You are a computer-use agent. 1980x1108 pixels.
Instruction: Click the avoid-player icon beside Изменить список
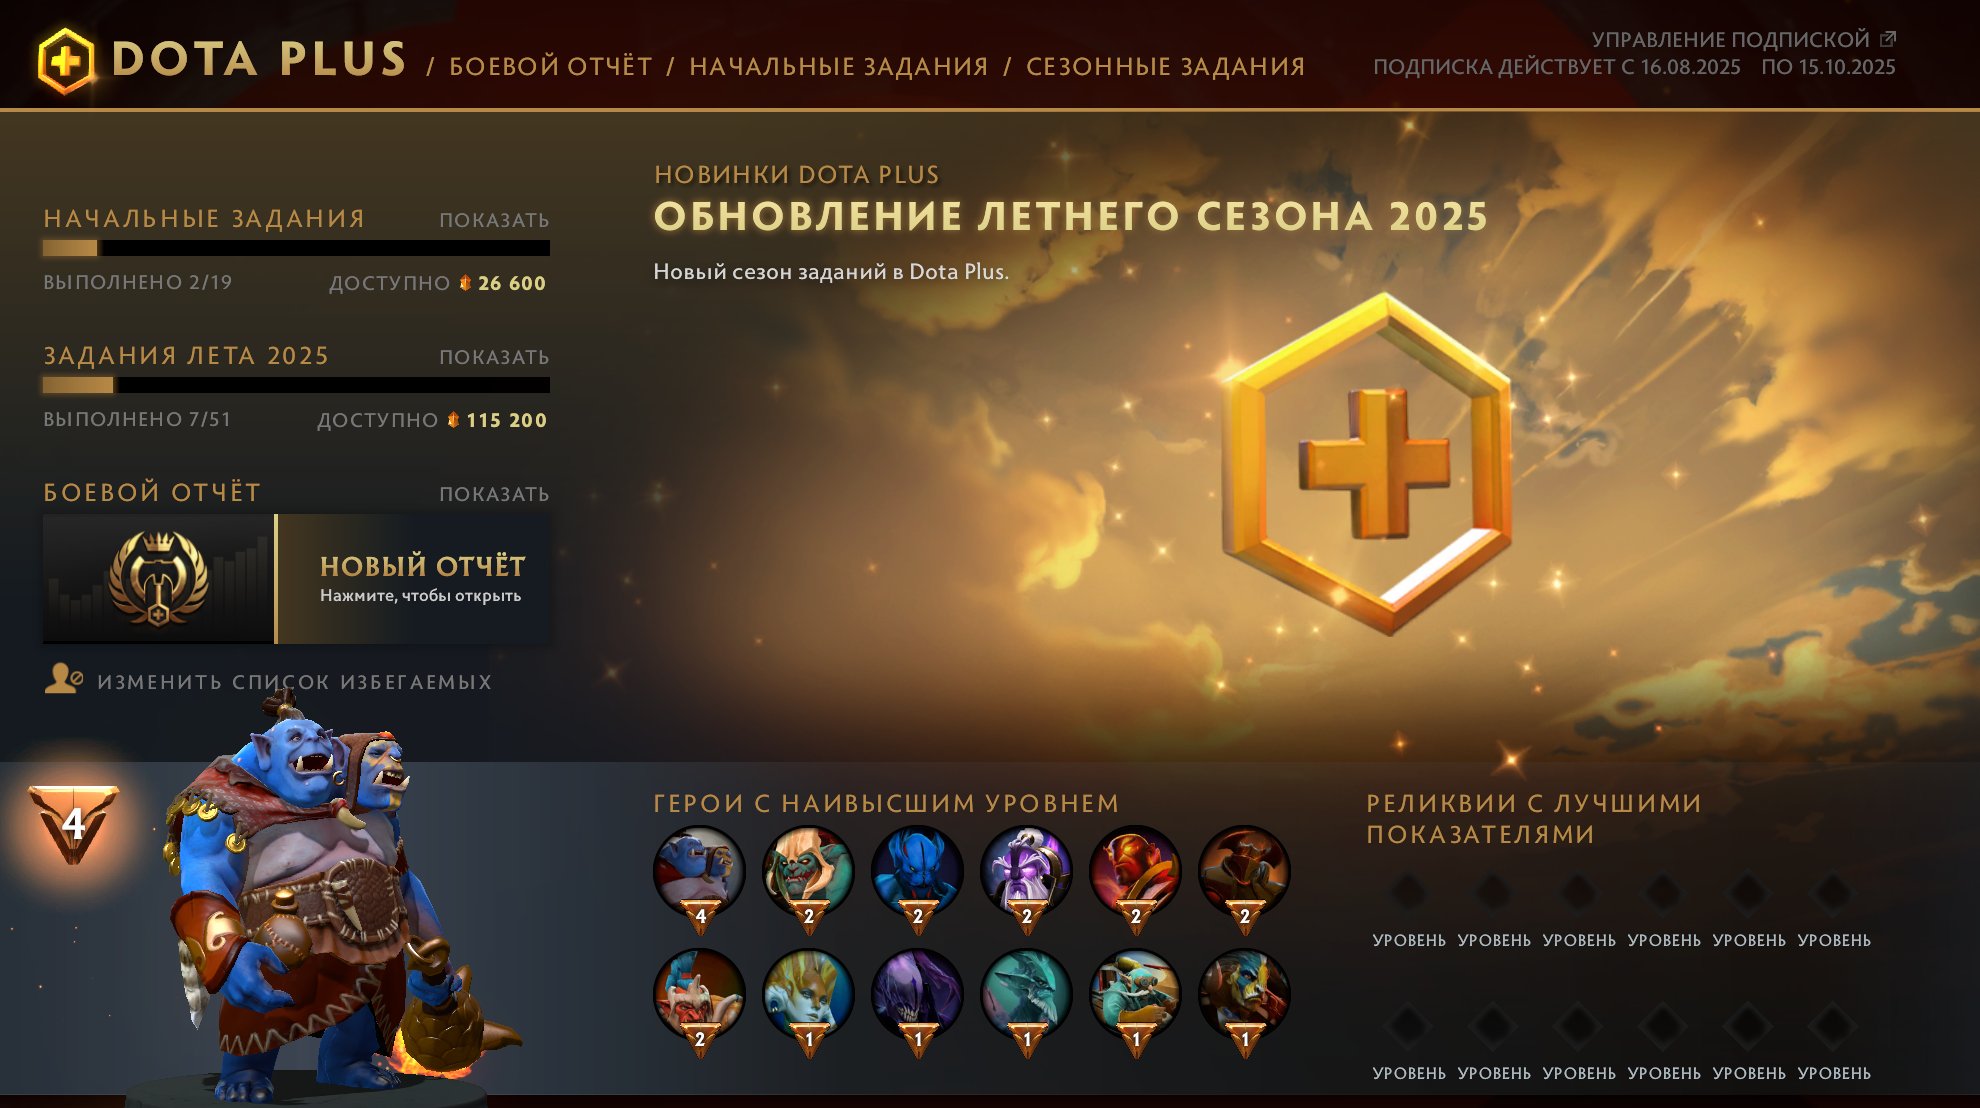(x=63, y=679)
